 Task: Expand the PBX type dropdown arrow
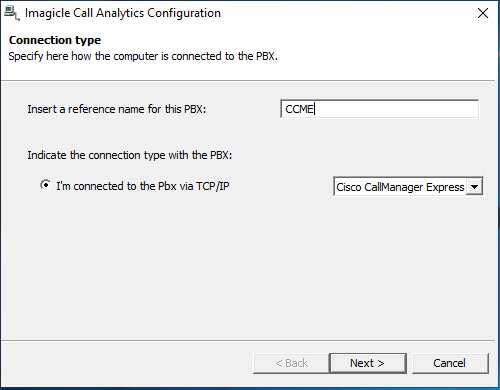coord(474,187)
